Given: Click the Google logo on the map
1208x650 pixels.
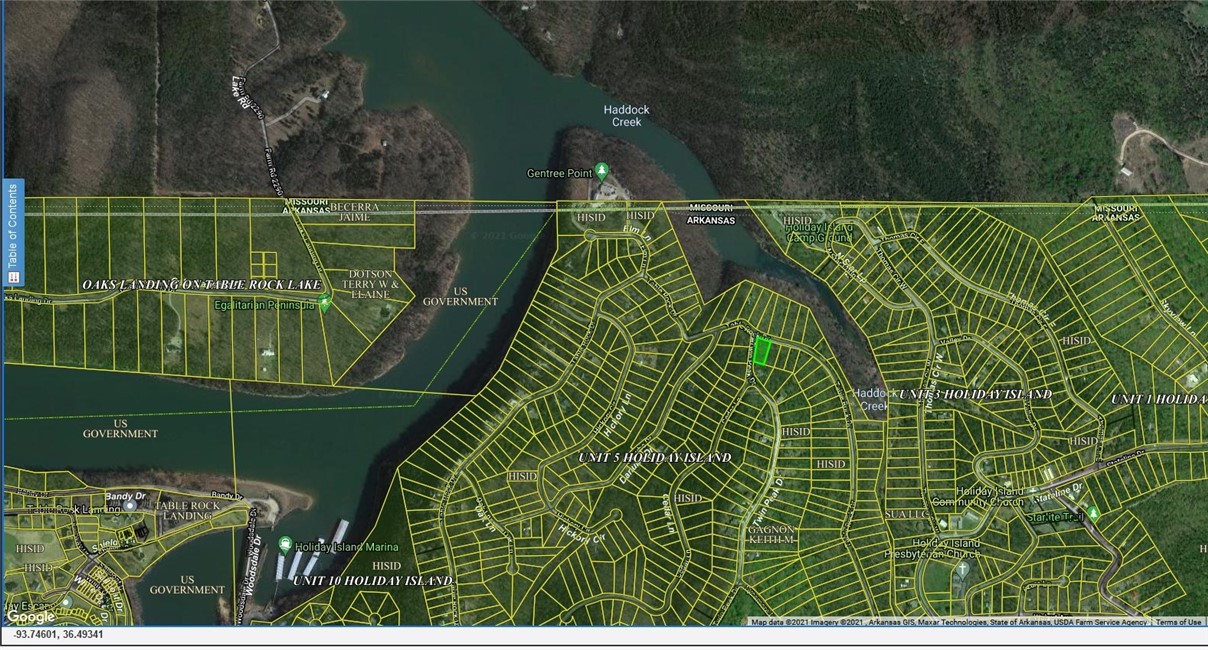Looking at the screenshot, I should click(x=30, y=616).
